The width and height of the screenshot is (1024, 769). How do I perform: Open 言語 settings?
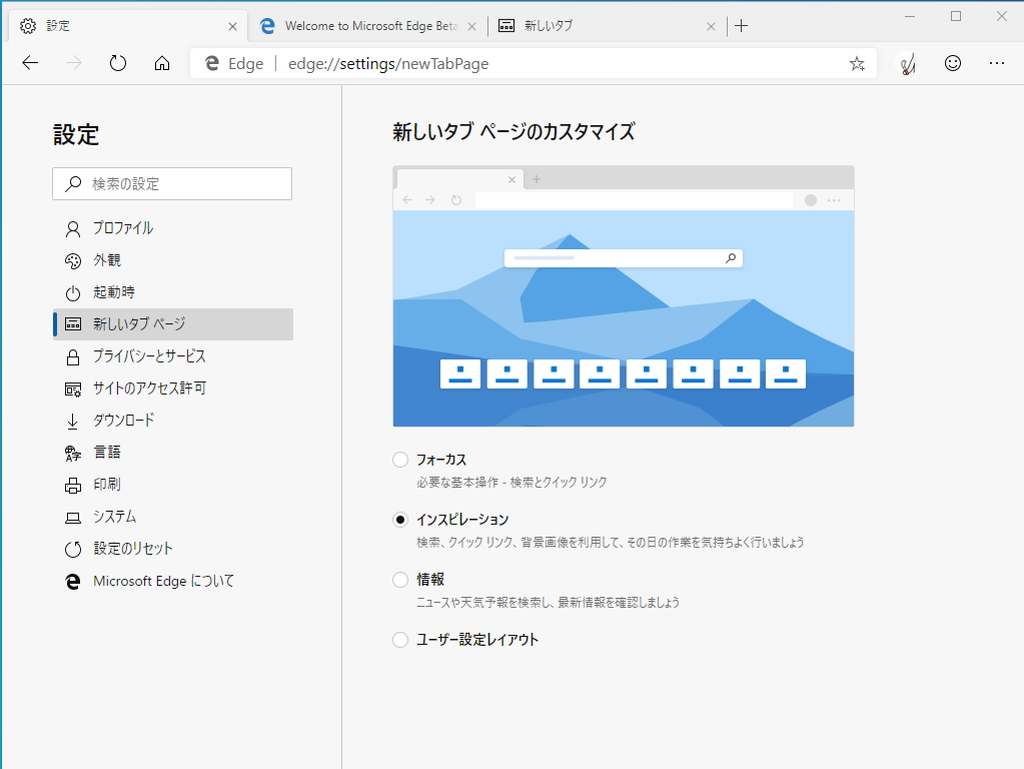pos(172,452)
